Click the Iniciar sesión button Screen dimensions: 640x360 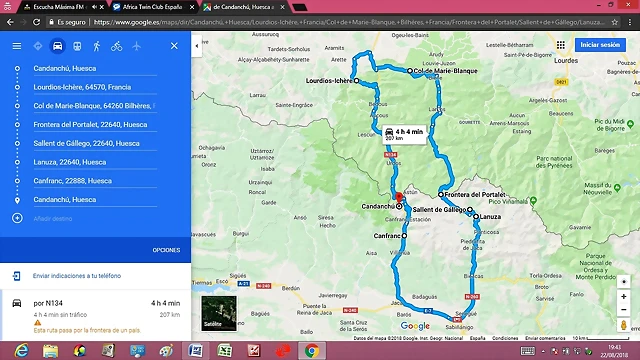pos(600,45)
